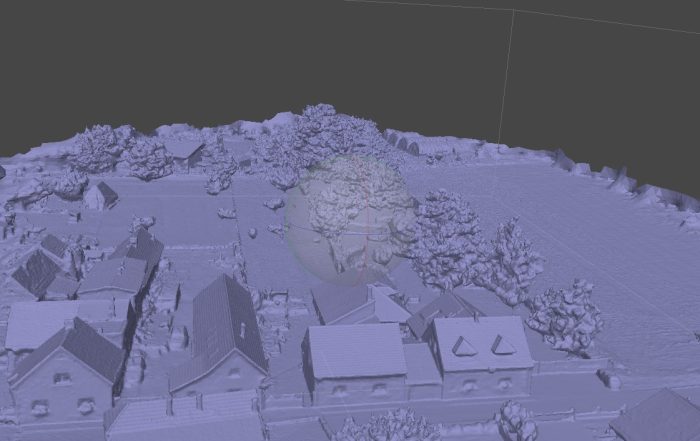Click the small tree at the bottom right

coord(516,421)
